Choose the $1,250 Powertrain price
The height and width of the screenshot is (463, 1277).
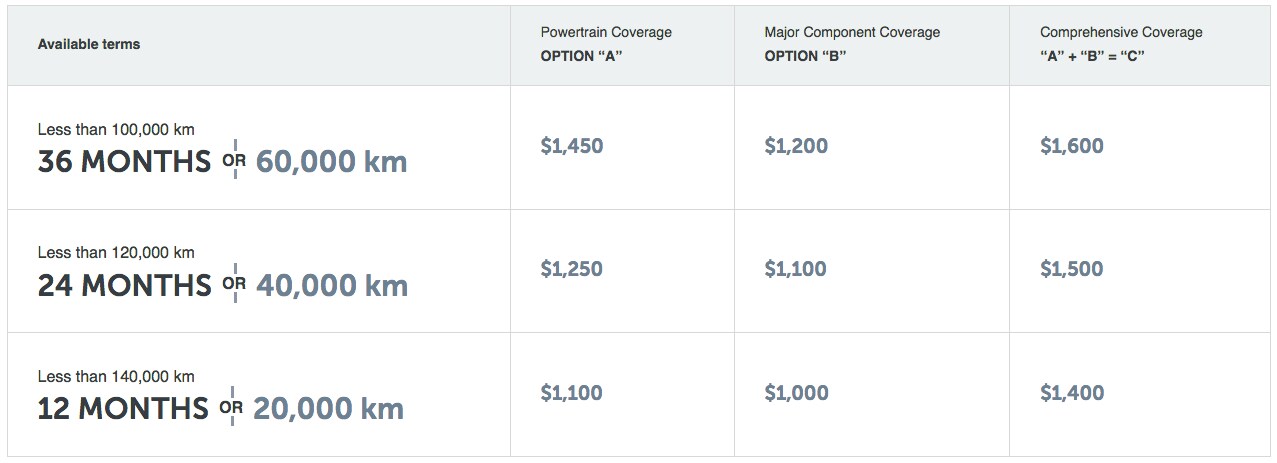(572, 269)
